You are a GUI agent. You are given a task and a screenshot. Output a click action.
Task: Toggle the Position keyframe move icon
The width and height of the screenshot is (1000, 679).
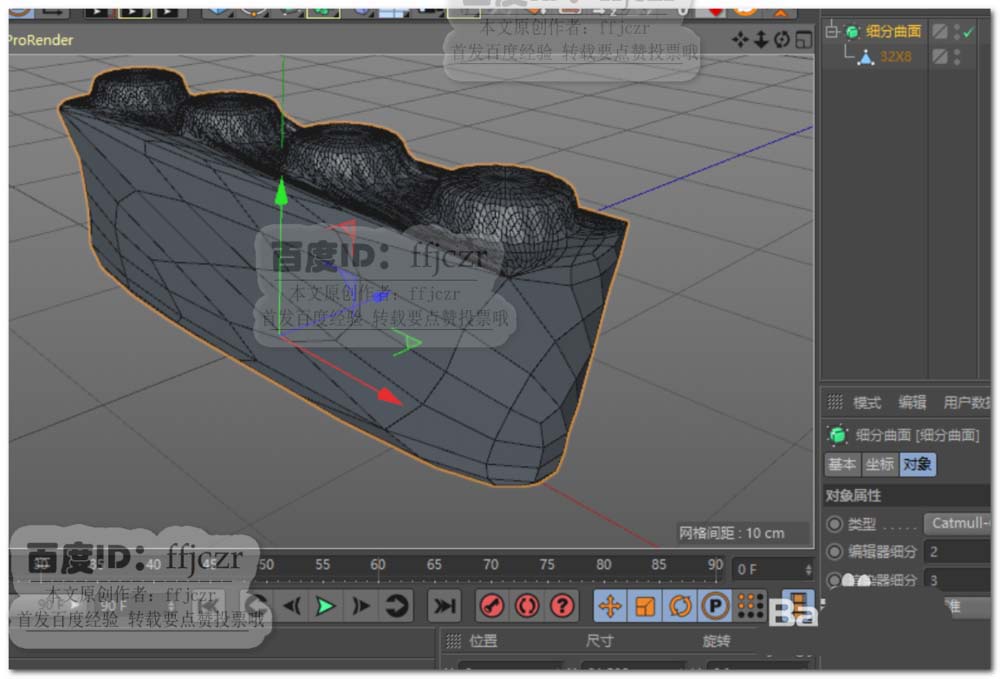pos(610,605)
